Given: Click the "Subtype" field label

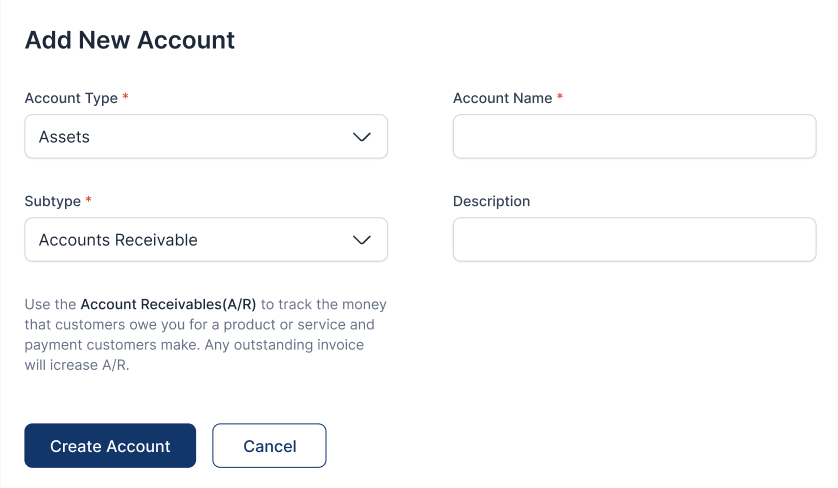Looking at the screenshot, I should tap(52, 201).
